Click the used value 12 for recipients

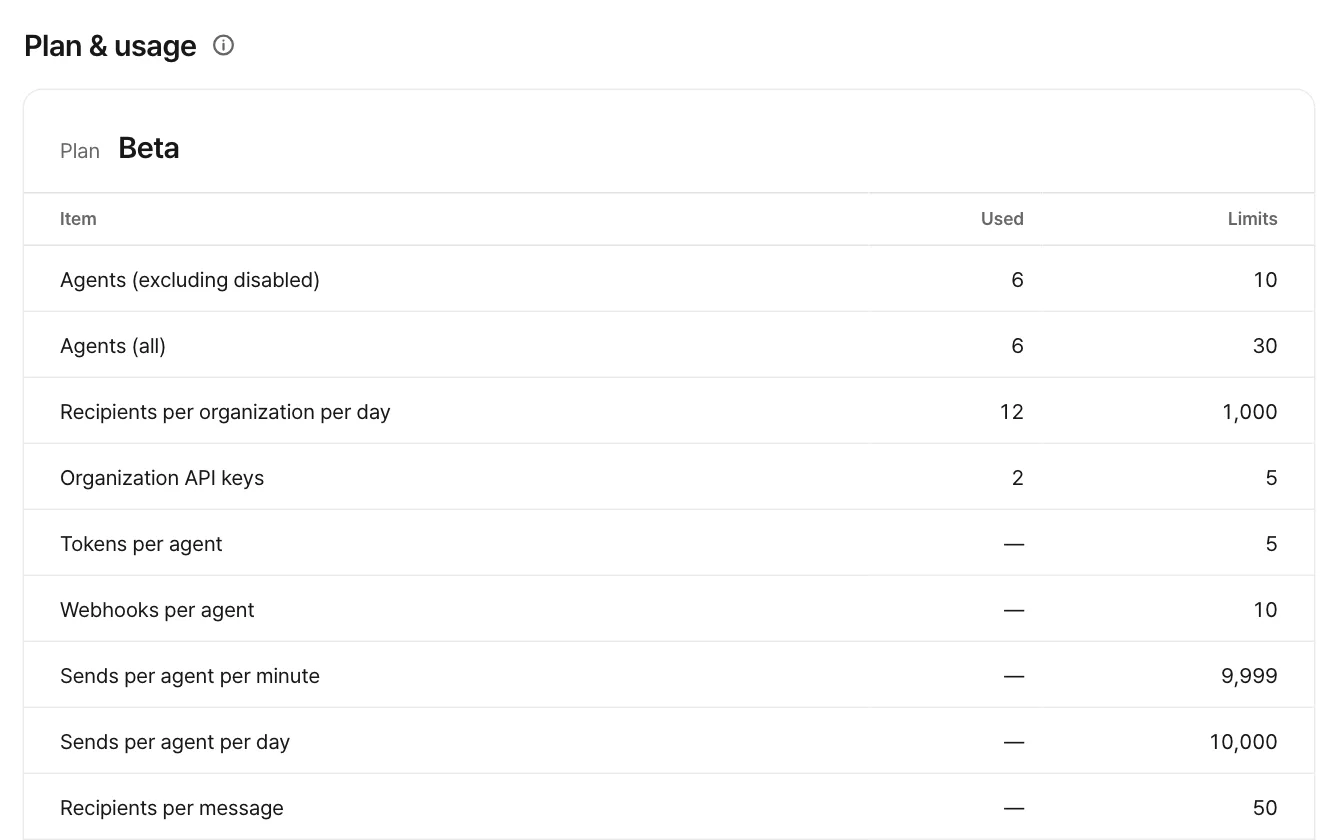tap(1011, 412)
